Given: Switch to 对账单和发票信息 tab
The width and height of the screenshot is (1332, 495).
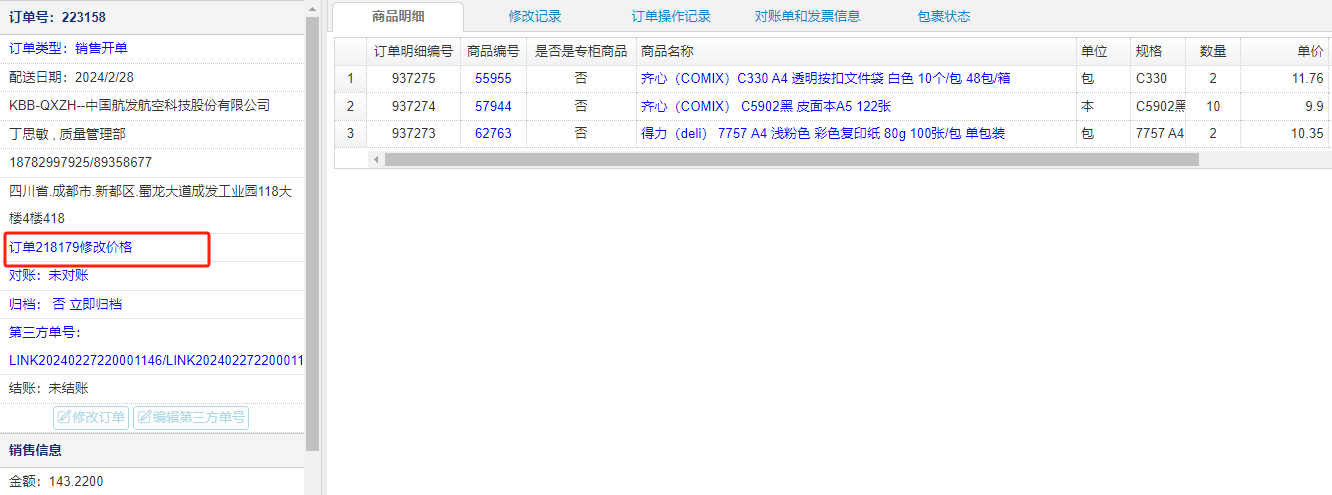Looking at the screenshot, I should tap(807, 16).
